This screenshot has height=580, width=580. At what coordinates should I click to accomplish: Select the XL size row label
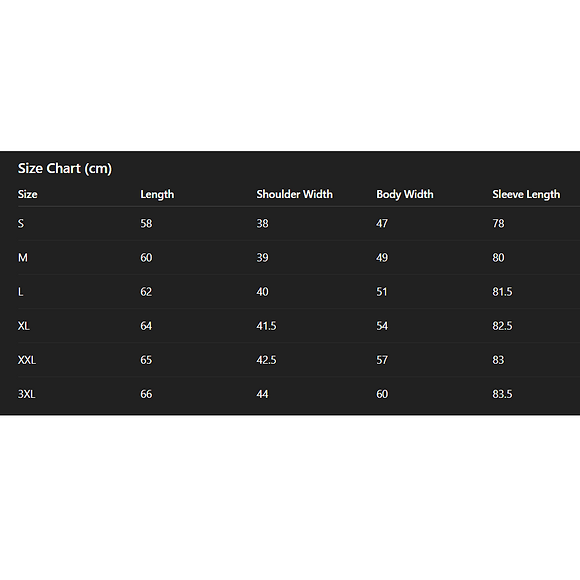click(24, 326)
